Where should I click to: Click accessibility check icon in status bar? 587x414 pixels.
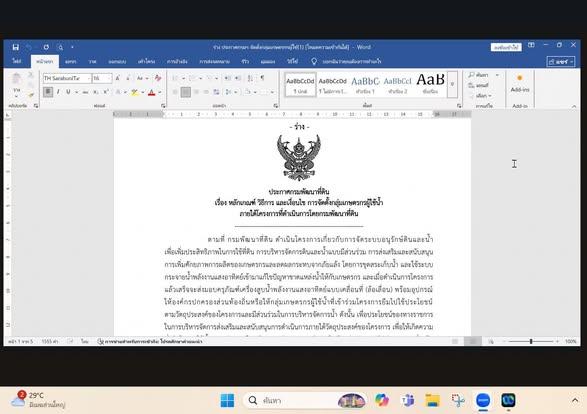click(100, 341)
